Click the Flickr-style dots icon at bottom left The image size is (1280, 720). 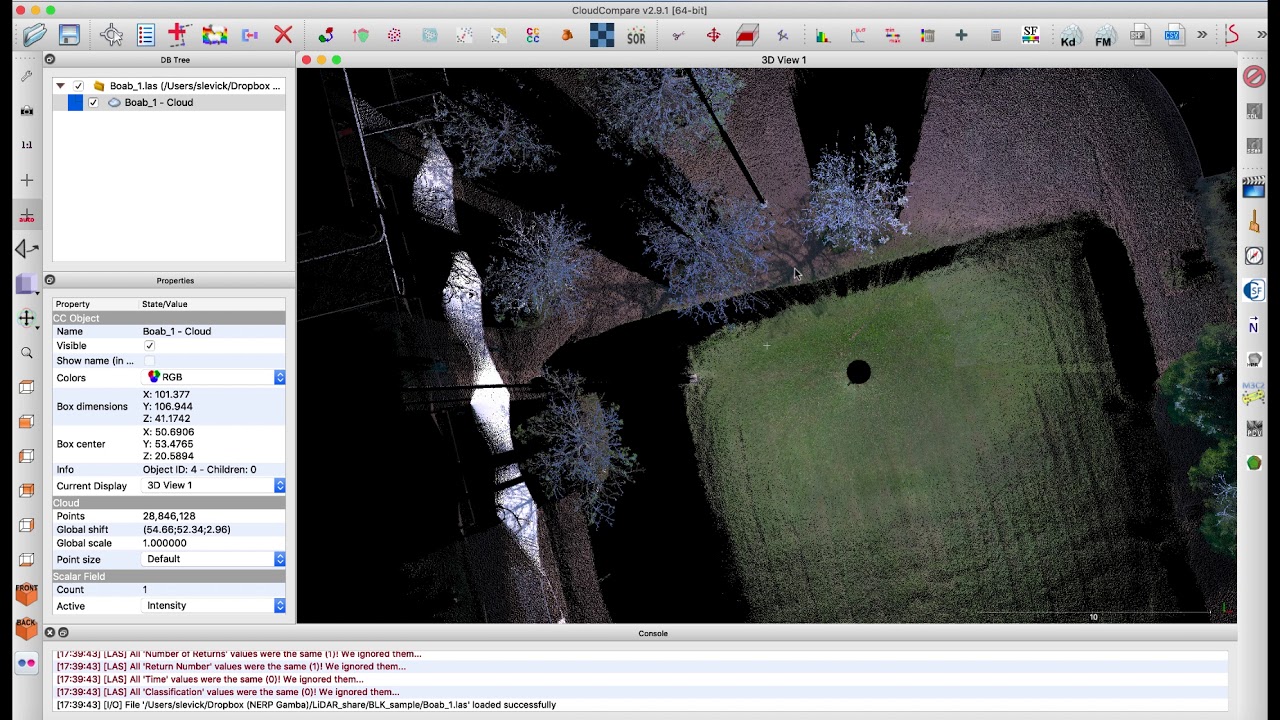click(27, 663)
